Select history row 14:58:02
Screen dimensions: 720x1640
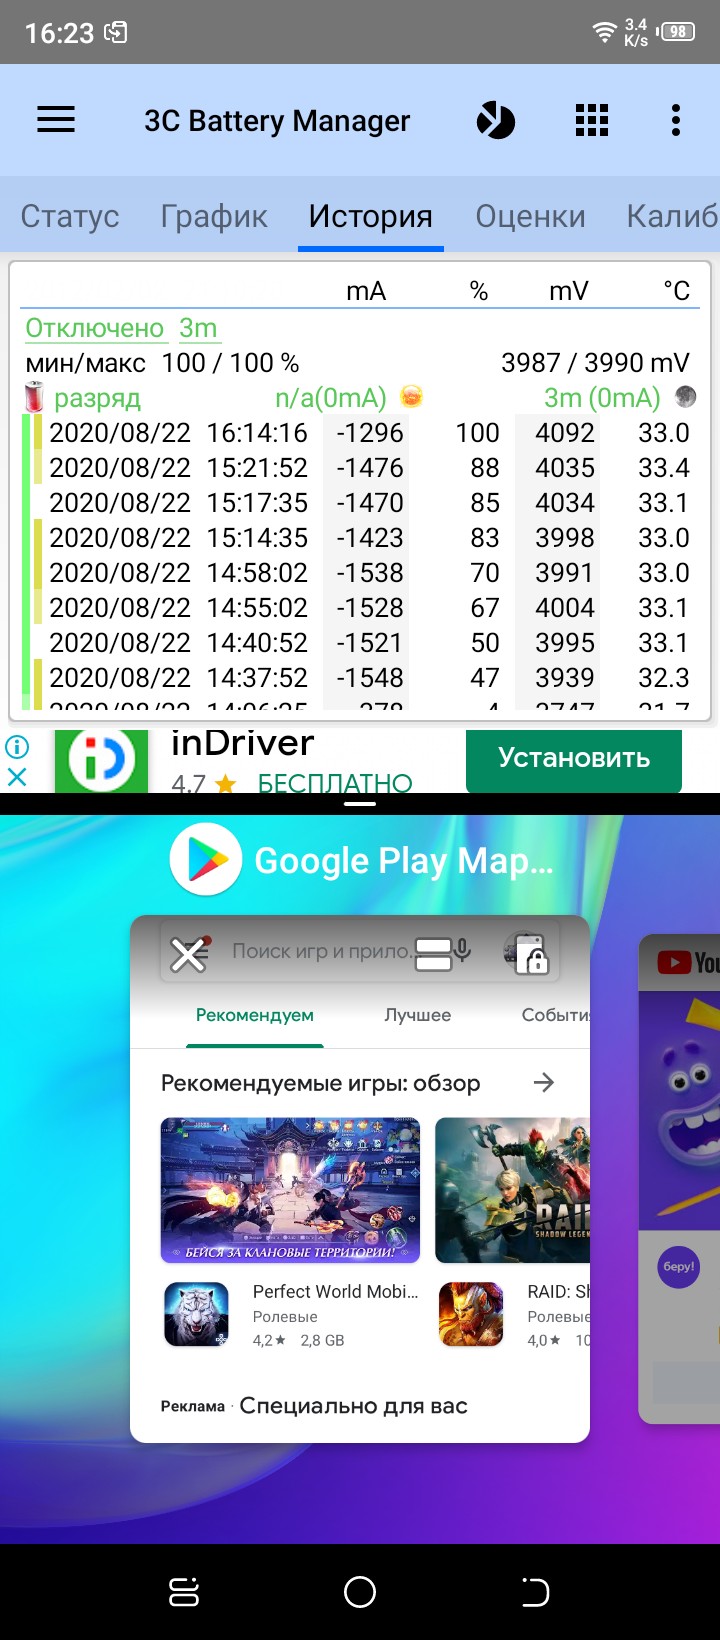tap(360, 573)
